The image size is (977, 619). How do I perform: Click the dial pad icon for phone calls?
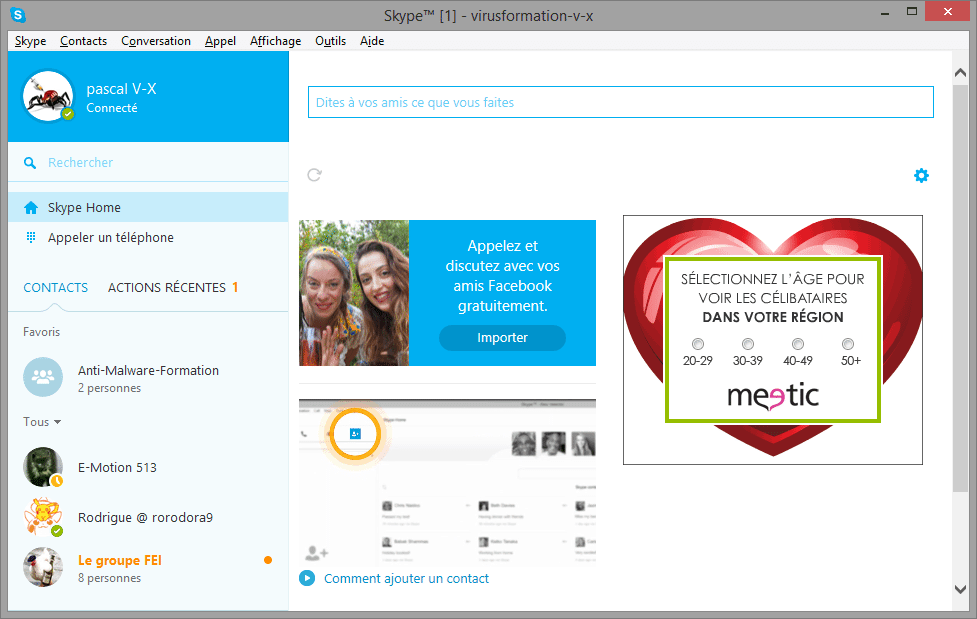coord(31,238)
